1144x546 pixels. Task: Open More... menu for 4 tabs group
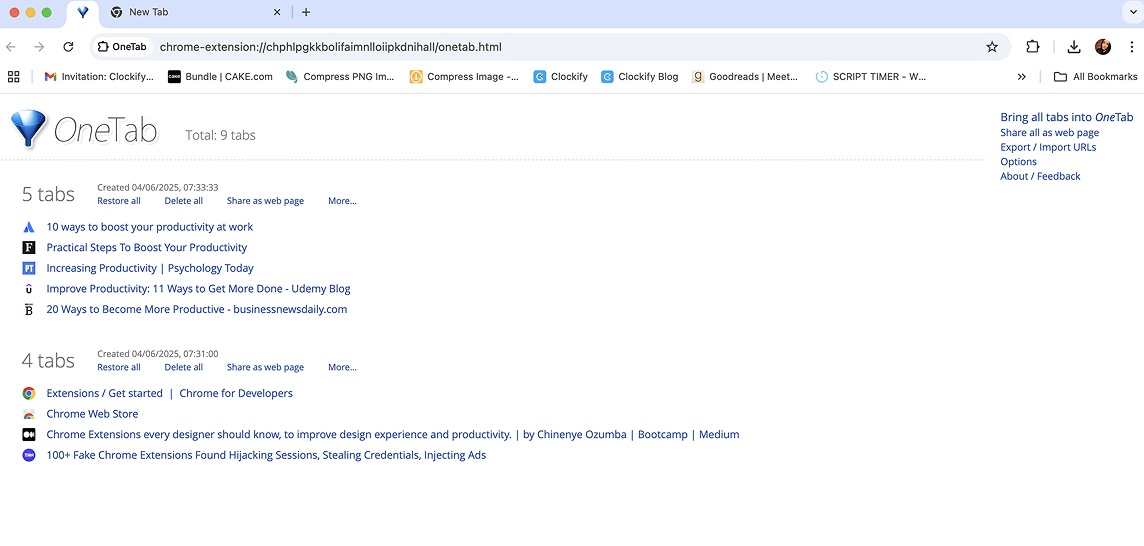click(342, 367)
